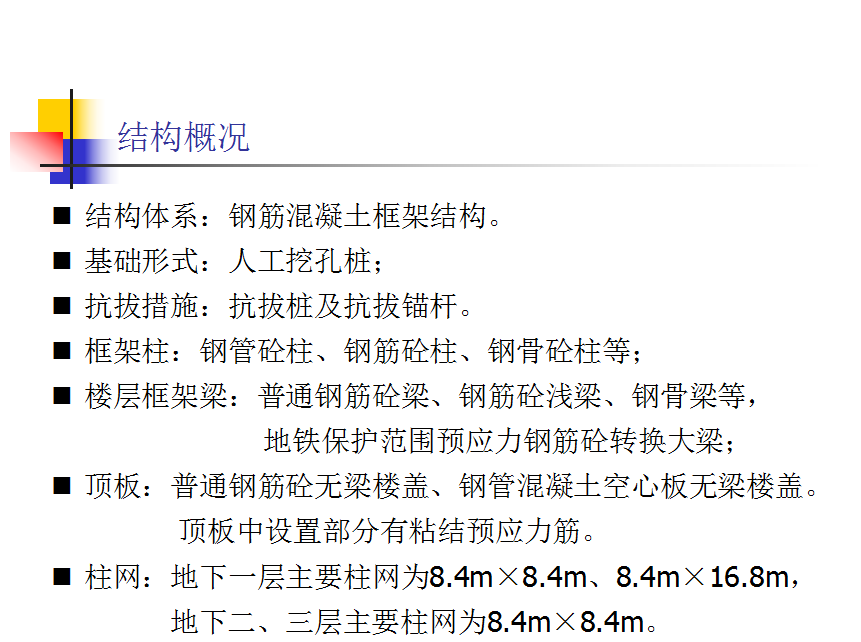Image resolution: width=861 pixels, height=642 pixels.
Task: Click the line 框架柱：钢管砼柱、钢筋砼柱、钢骨砼柱等；
Action: (x=363, y=351)
